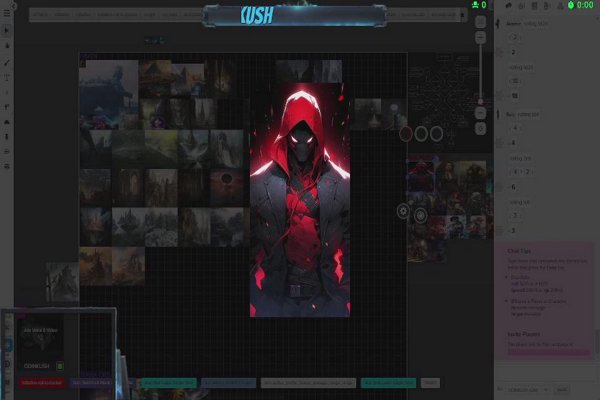Image resolution: width=600 pixels, height=400 pixels.
Task: Click the red macro button in the bottom bar
Action: [x=42, y=382]
